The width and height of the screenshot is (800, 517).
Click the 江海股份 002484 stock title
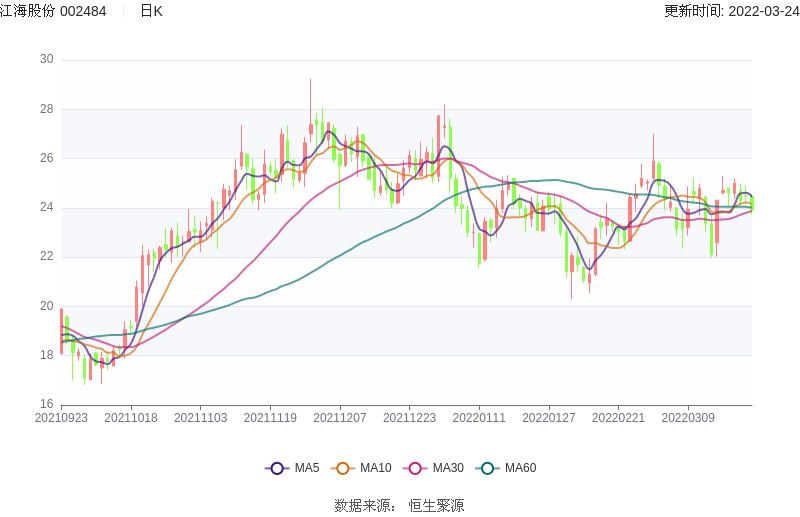tap(53, 11)
